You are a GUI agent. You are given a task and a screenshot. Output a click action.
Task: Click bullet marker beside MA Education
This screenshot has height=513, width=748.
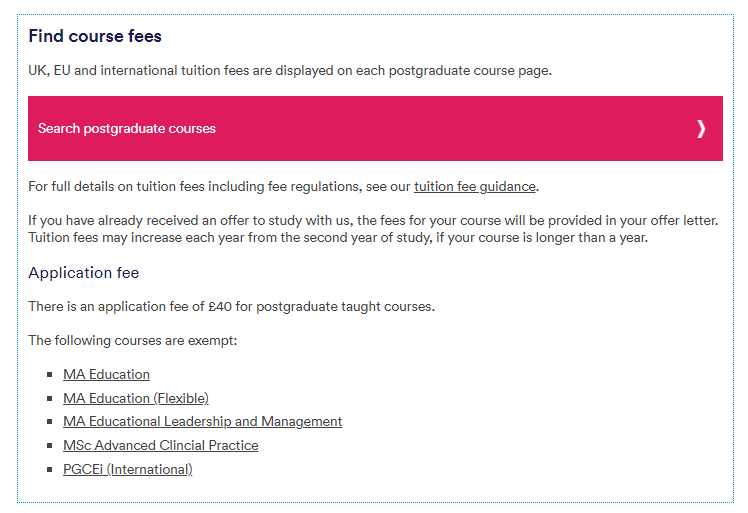point(50,375)
